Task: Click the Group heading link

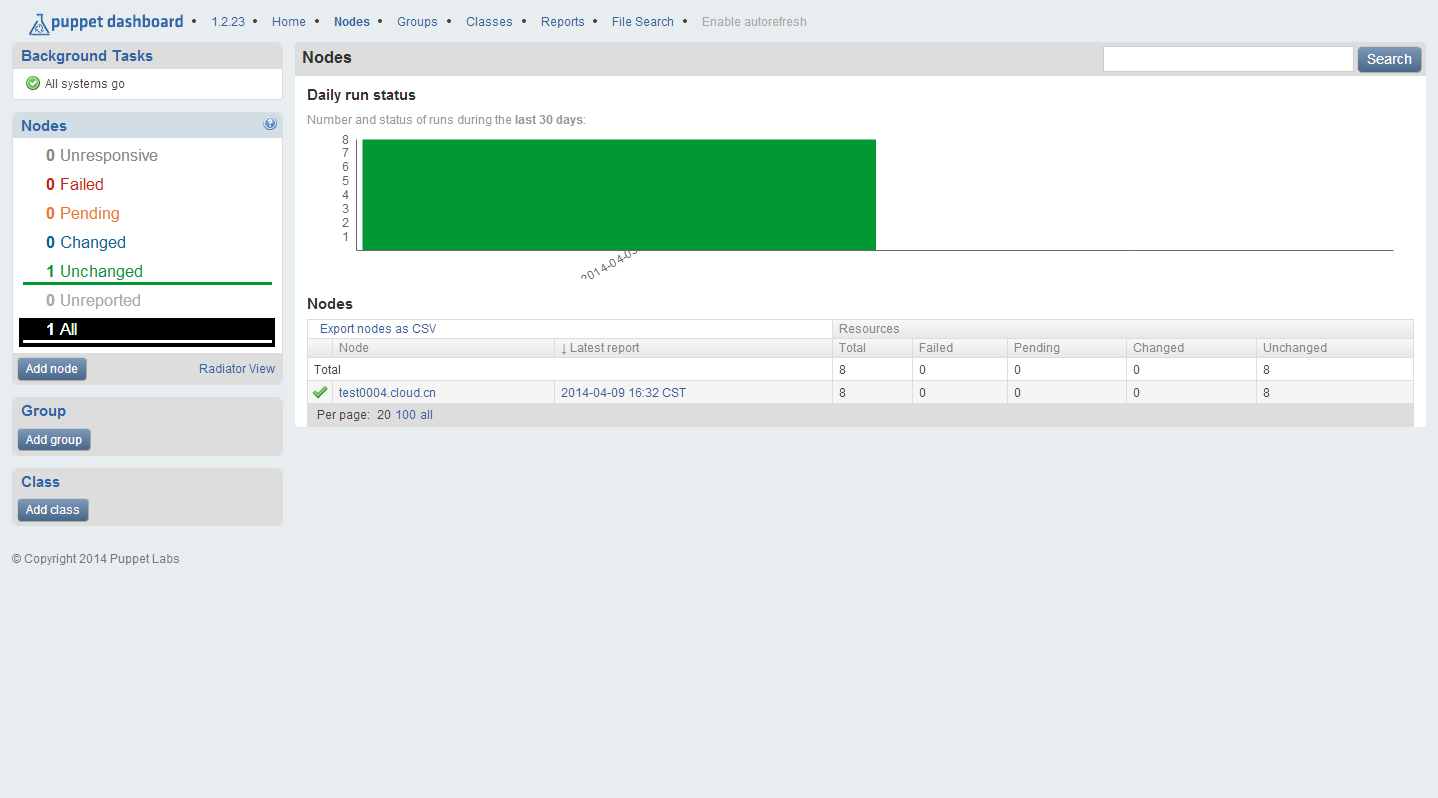Action: coord(44,411)
